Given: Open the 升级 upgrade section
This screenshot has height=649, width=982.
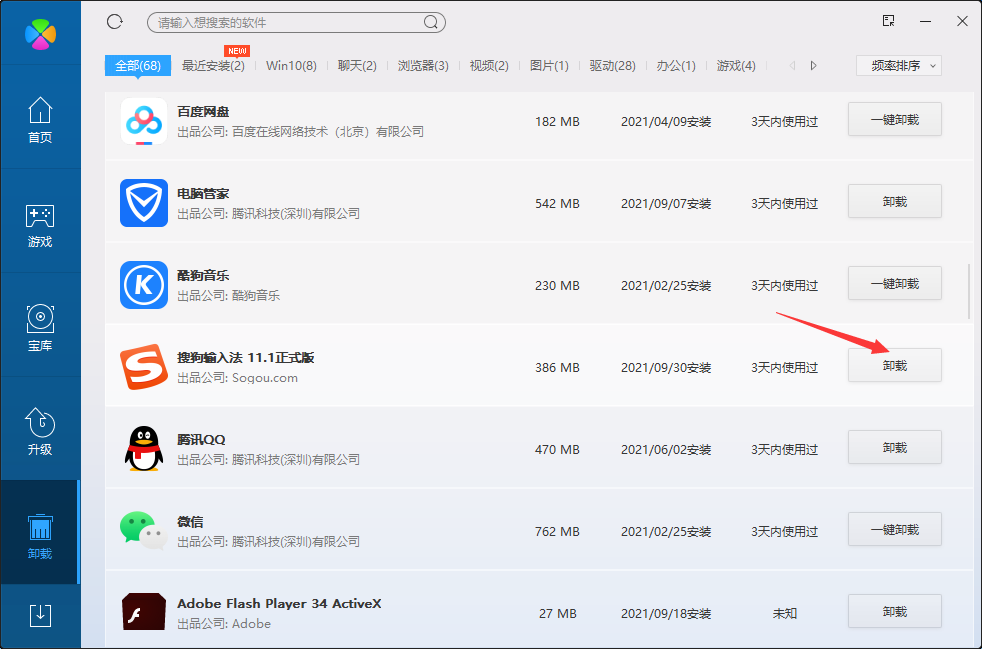Looking at the screenshot, I should click(x=40, y=432).
